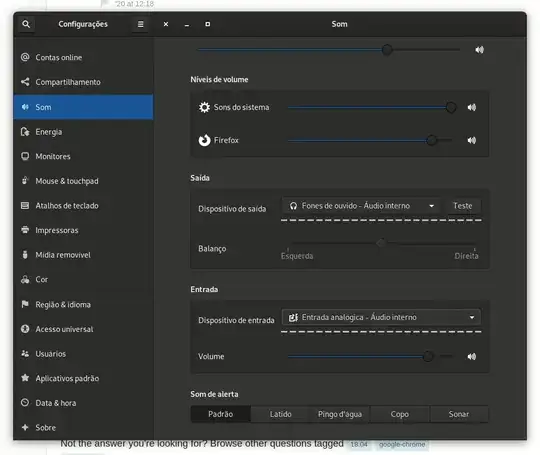
Task: Click the Sons do sistema volume slider
Action: coord(371,107)
